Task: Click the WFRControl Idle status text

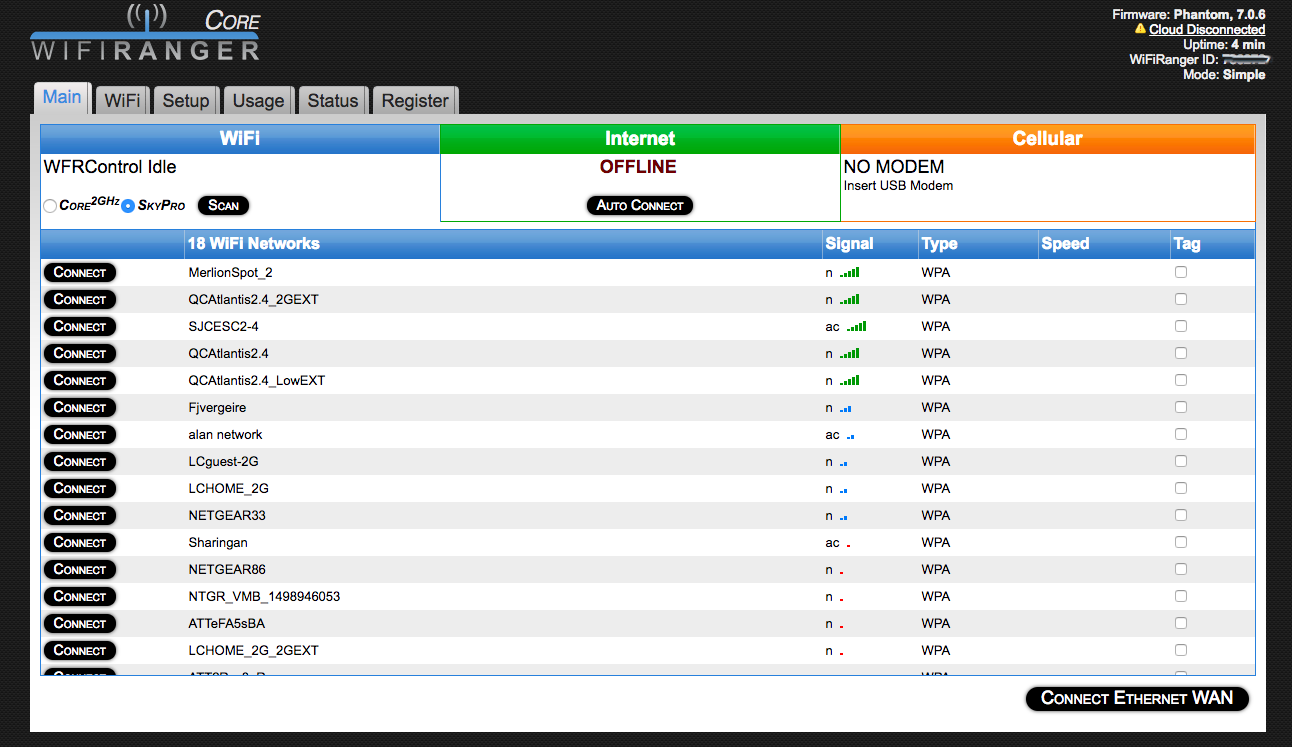Action: (x=110, y=167)
